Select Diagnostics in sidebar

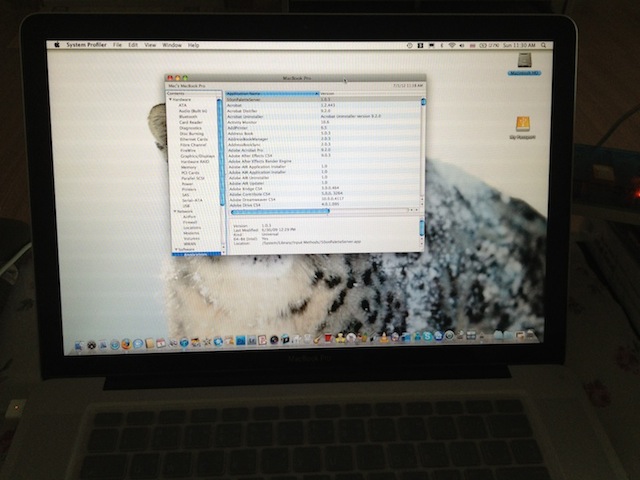(x=191, y=128)
